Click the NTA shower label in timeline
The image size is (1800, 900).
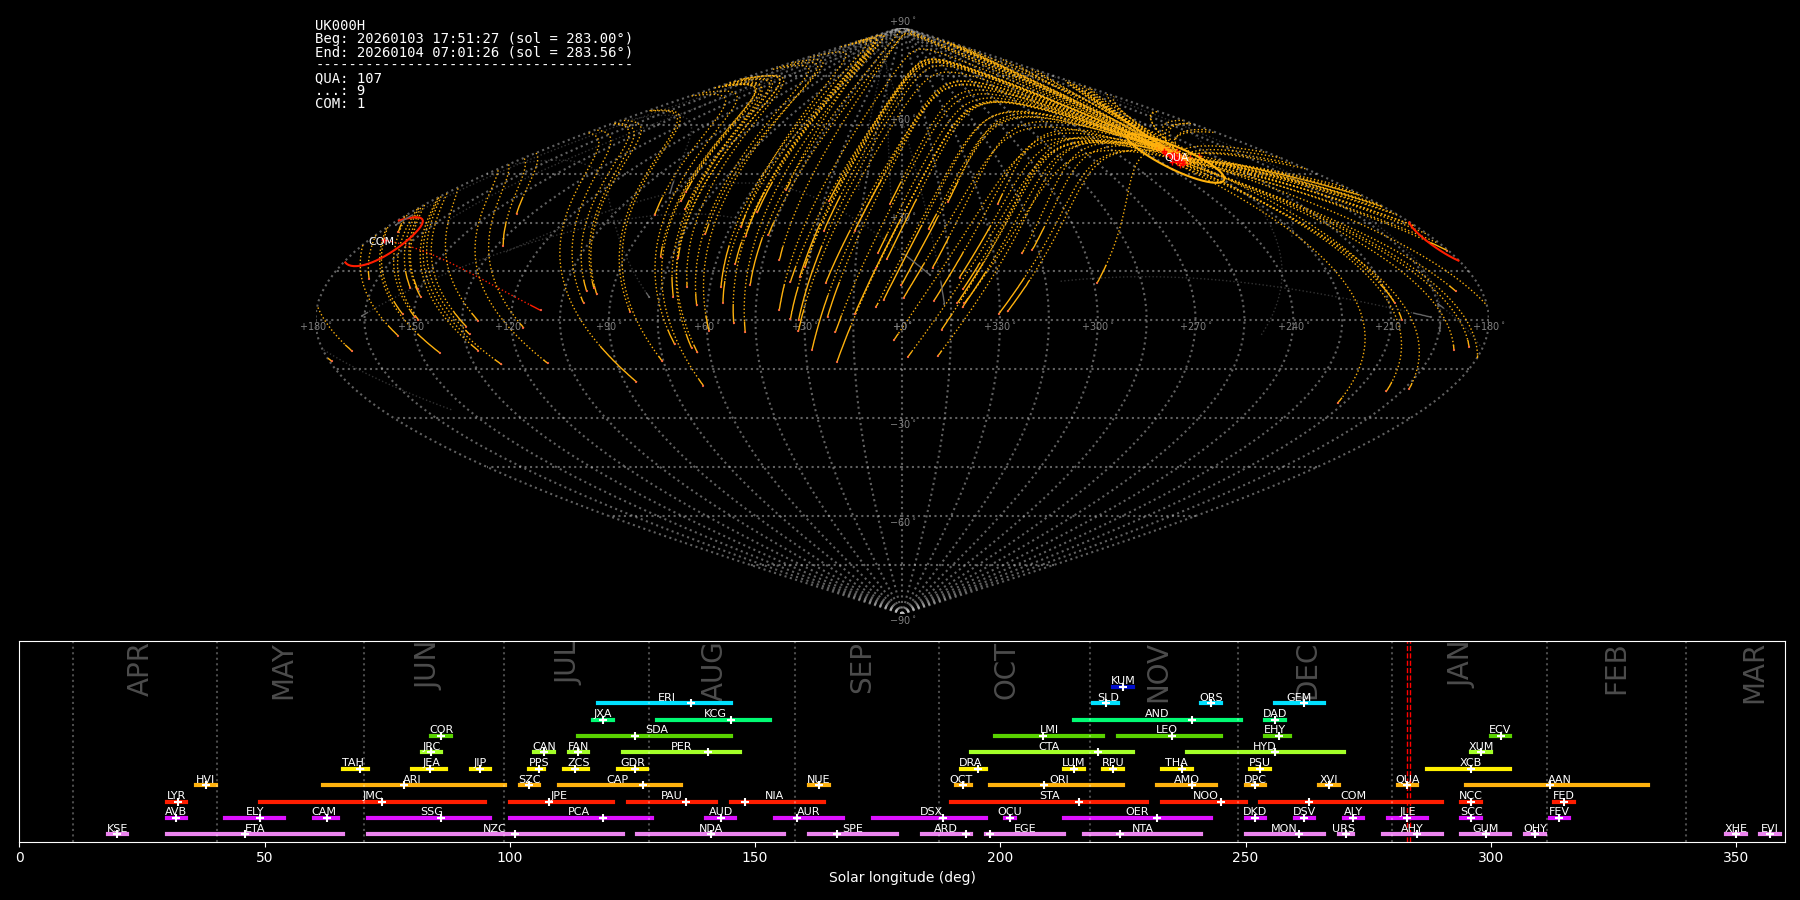1142,828
